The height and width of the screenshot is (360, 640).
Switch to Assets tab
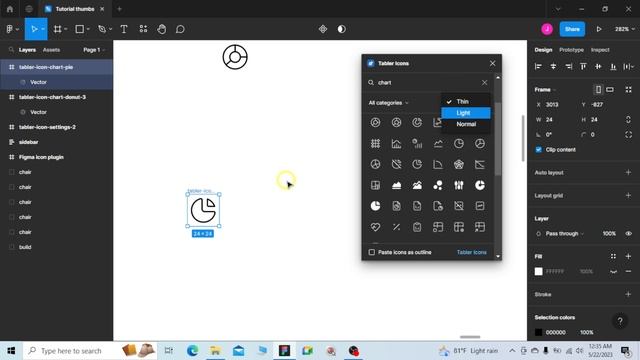click(x=51, y=50)
